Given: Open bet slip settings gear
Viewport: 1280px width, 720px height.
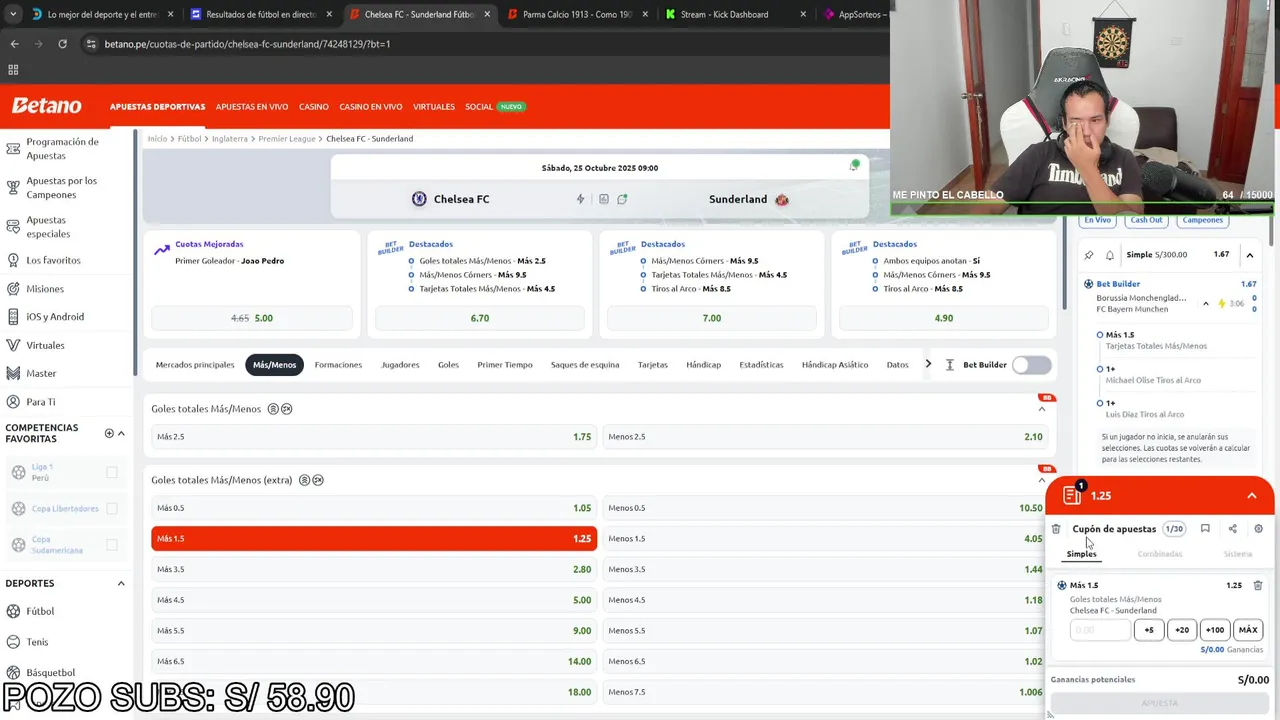Looking at the screenshot, I should pyautogui.click(x=1258, y=529).
